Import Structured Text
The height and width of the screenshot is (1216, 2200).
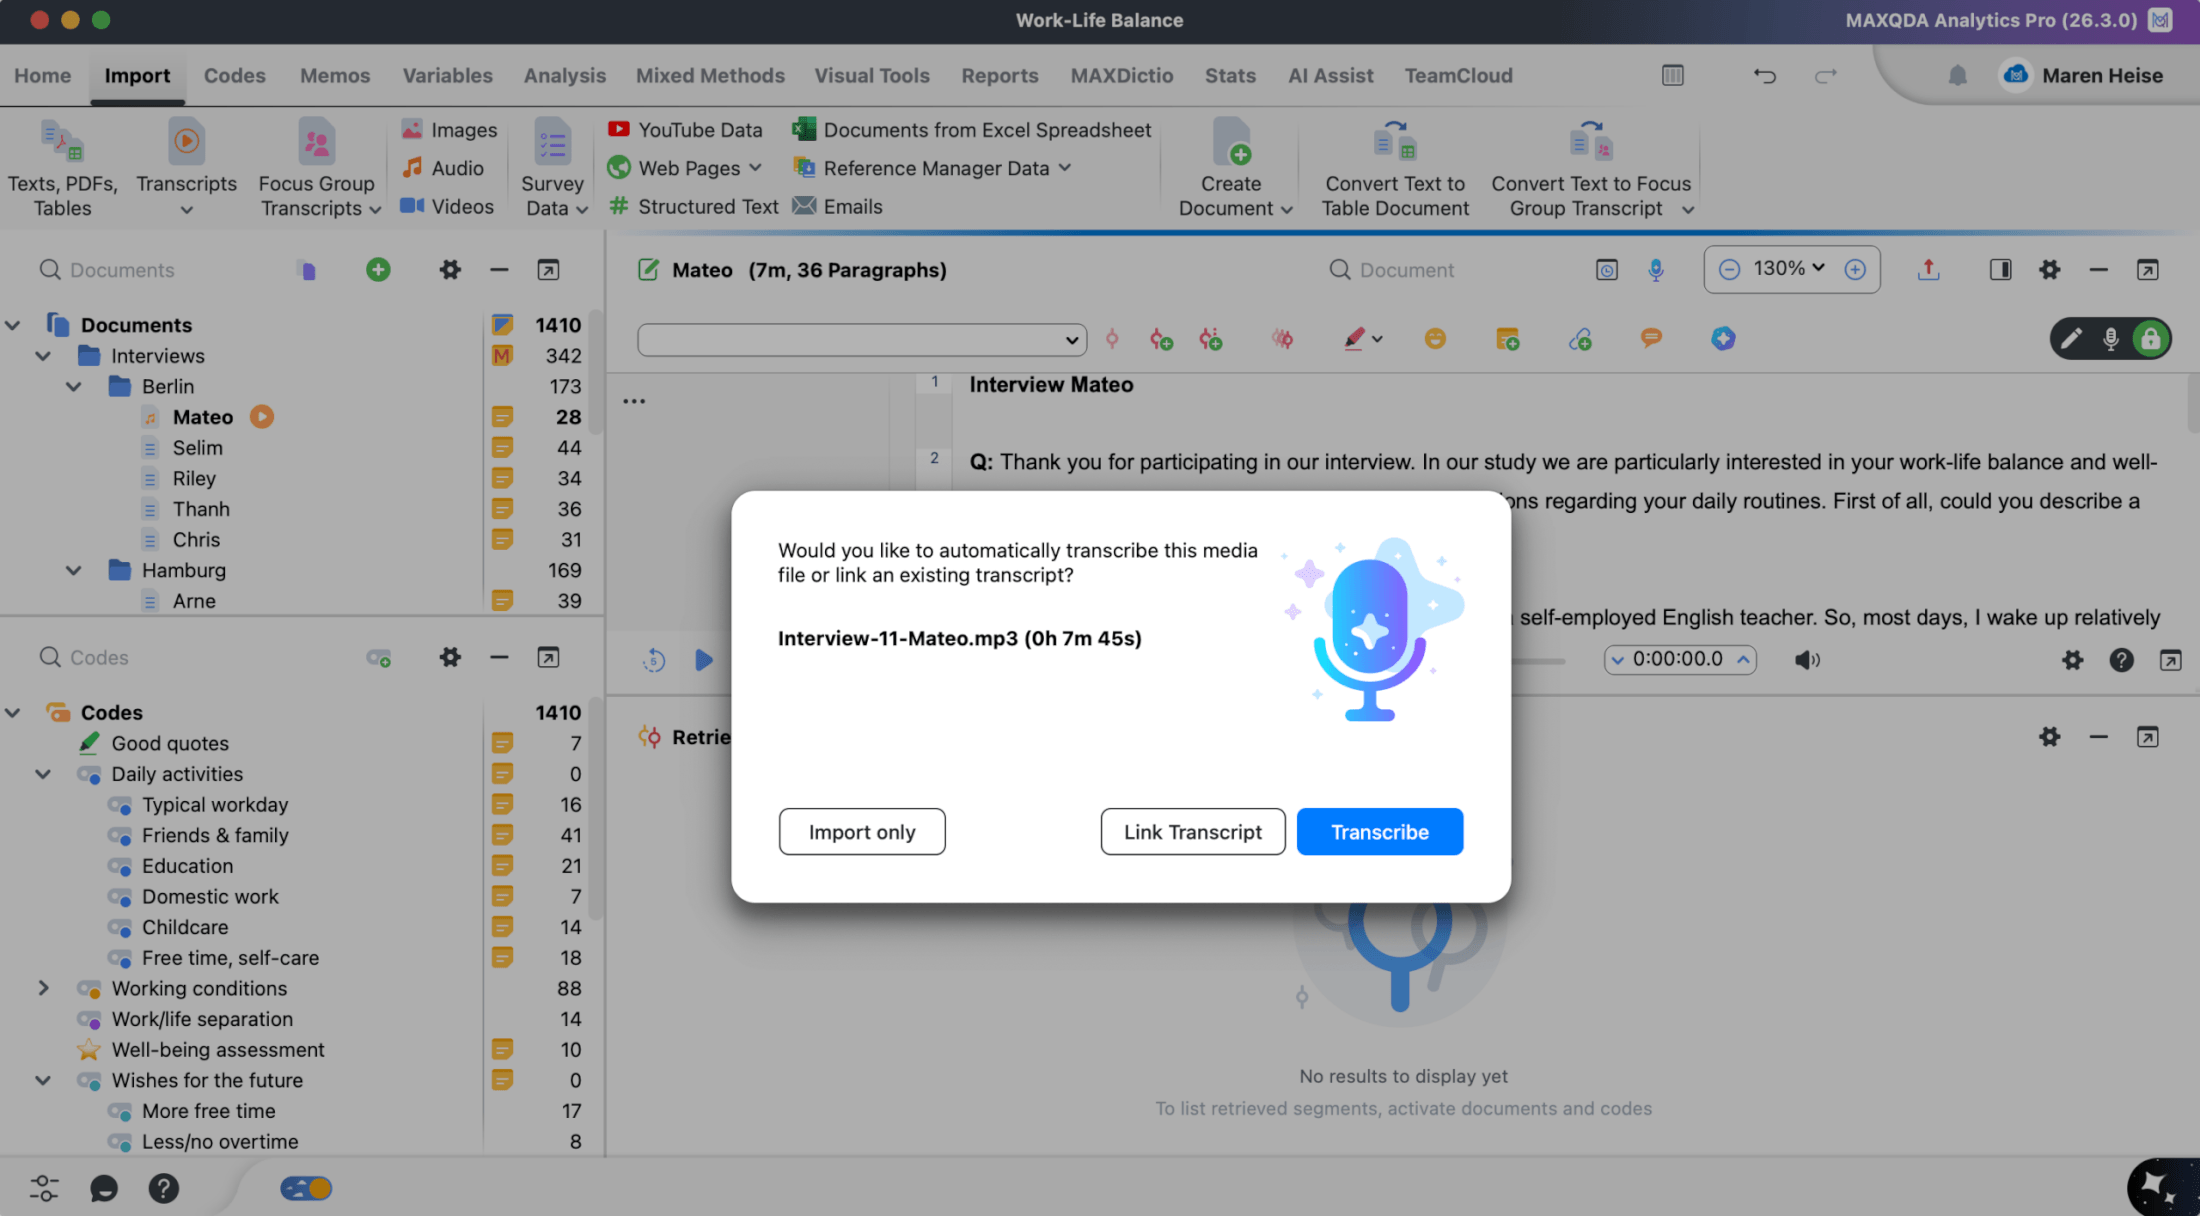[x=694, y=206]
